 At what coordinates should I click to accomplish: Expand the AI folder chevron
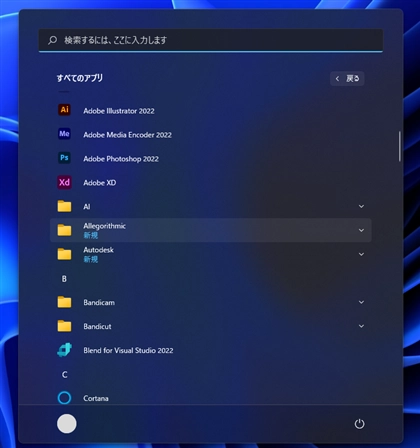[361, 206]
